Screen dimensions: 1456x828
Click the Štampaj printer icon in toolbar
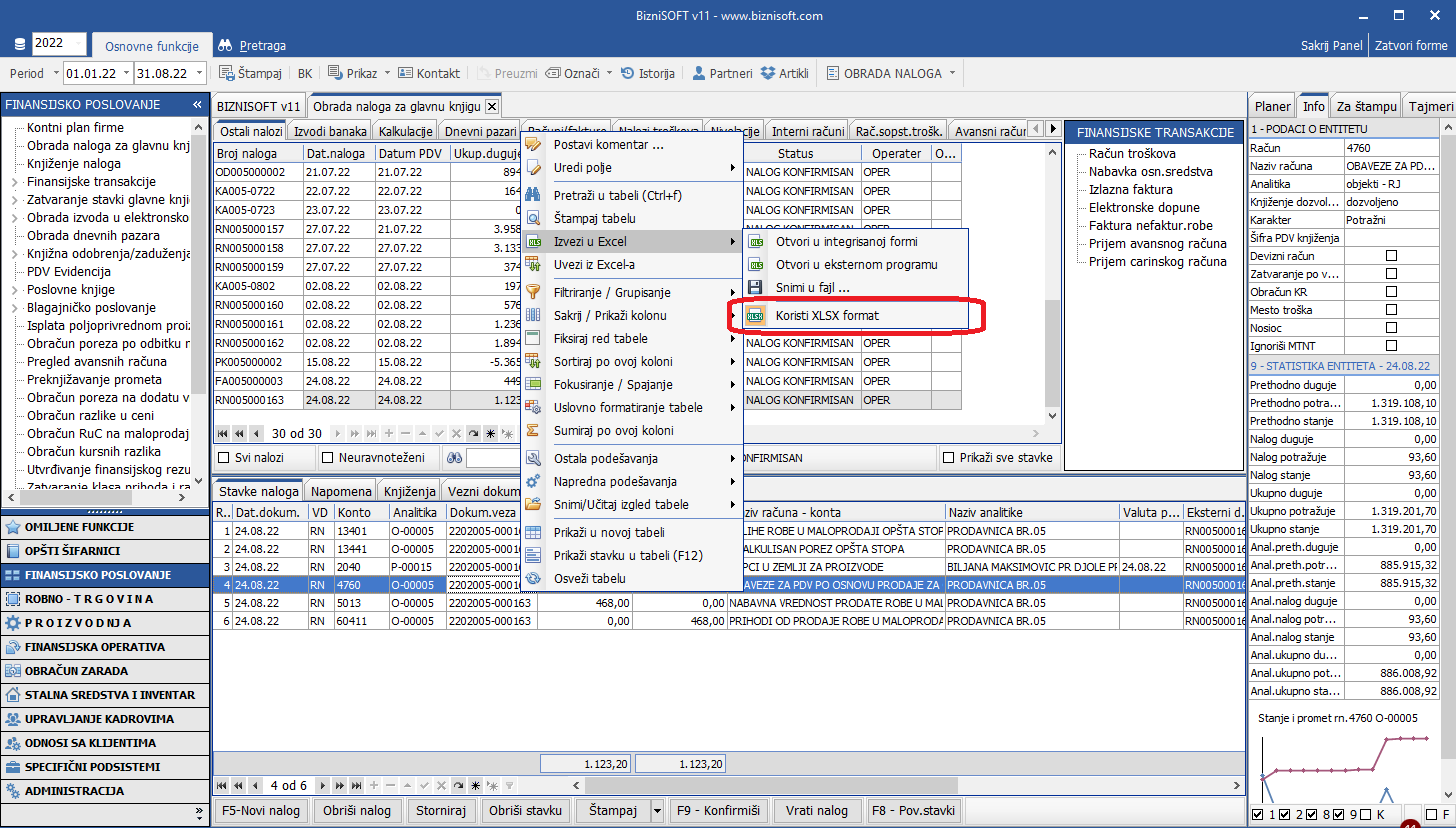(x=227, y=73)
